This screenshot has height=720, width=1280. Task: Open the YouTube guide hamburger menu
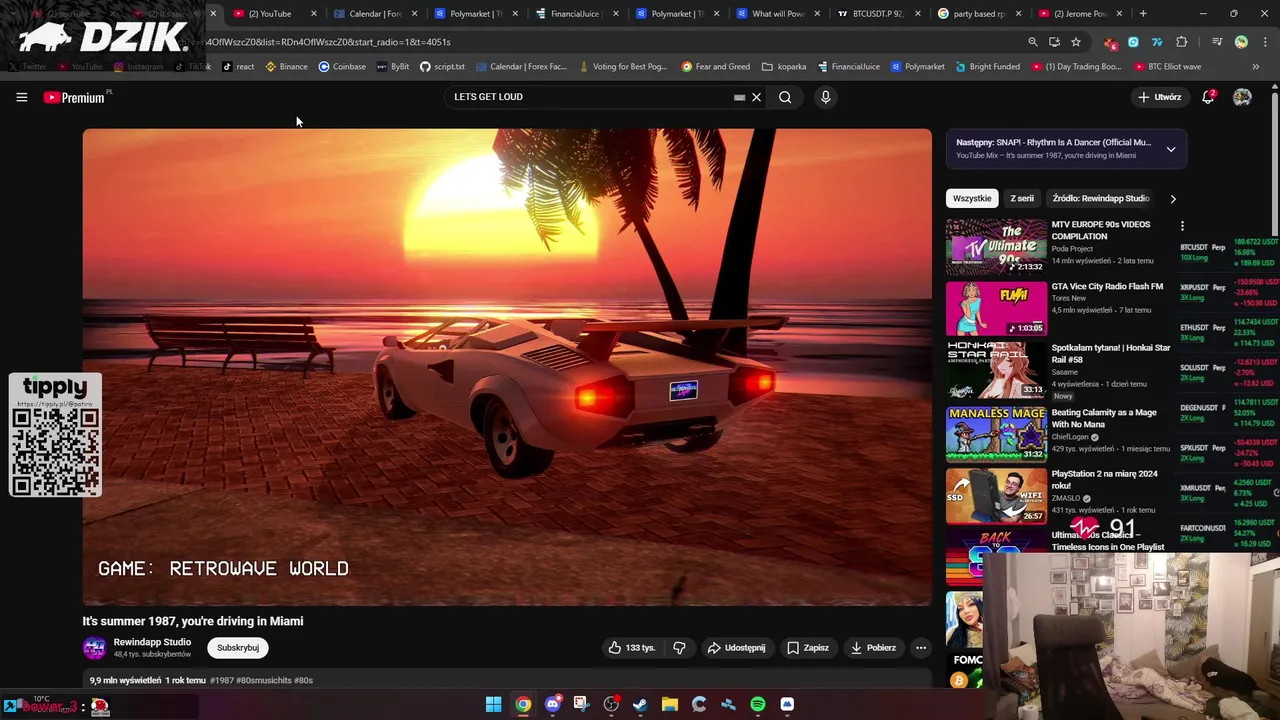tap(21, 97)
